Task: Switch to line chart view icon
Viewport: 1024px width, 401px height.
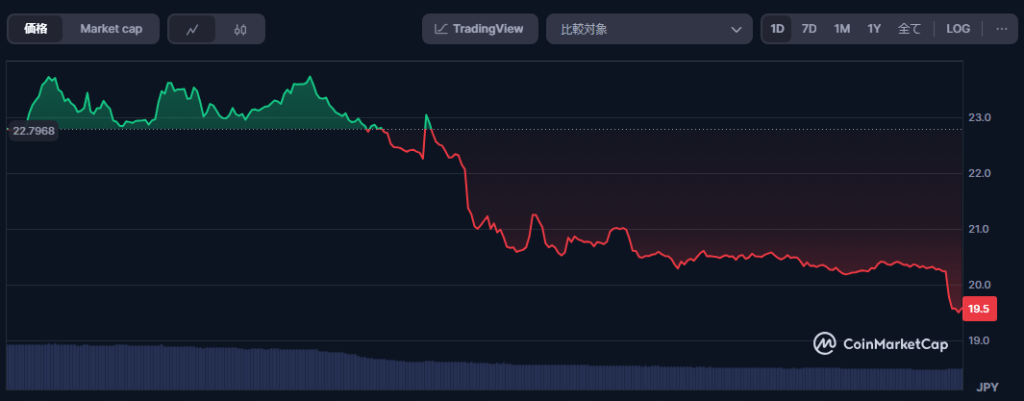Action: click(x=193, y=29)
